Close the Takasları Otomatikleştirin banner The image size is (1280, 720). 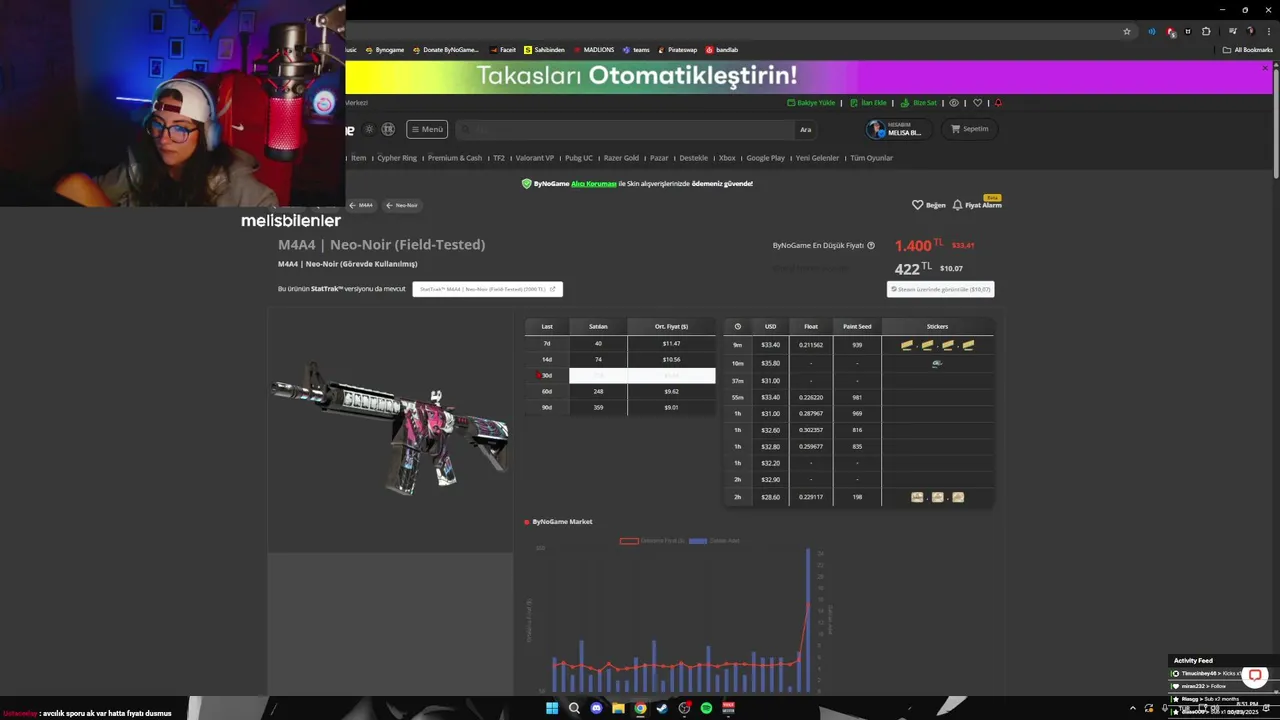pyautogui.click(x=1265, y=68)
